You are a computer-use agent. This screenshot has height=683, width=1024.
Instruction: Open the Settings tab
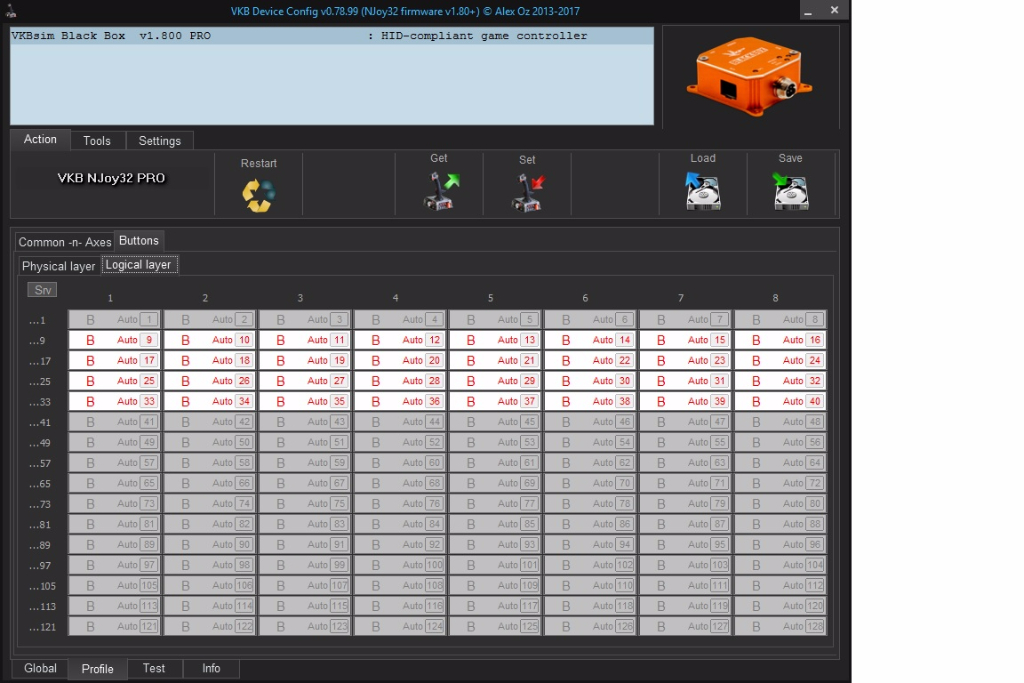point(159,140)
